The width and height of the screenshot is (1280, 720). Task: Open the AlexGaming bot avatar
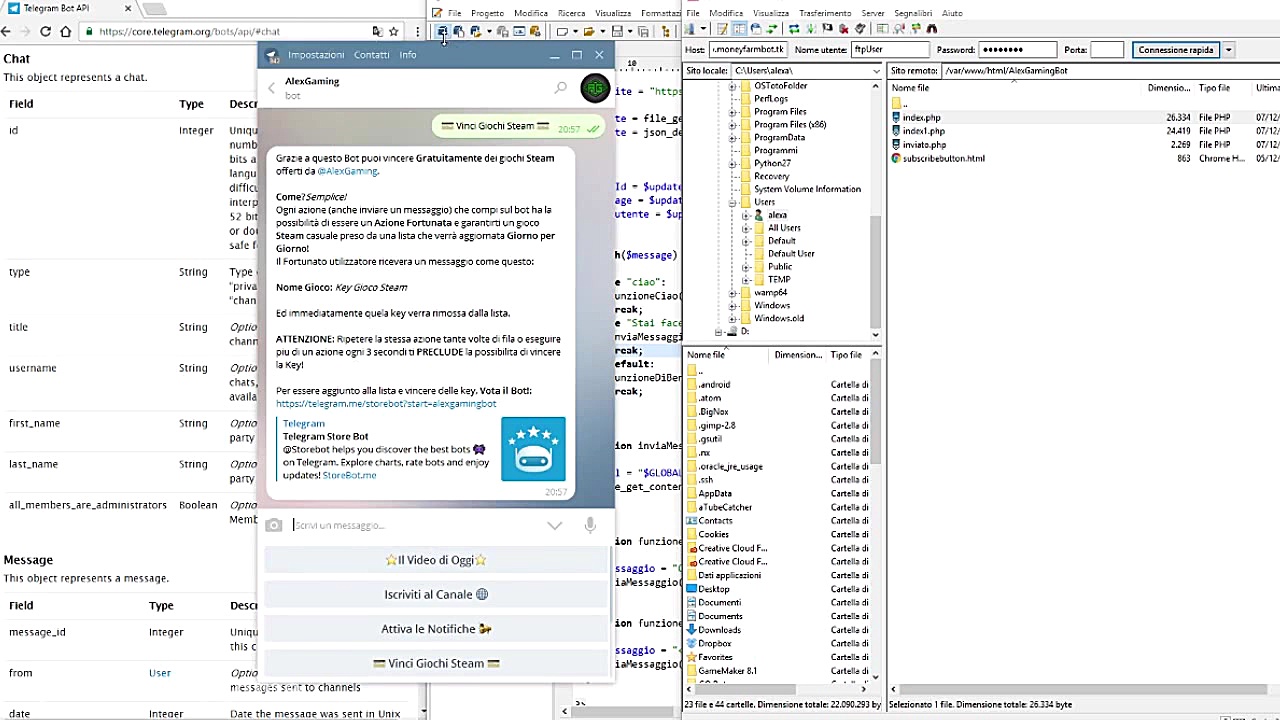point(595,88)
